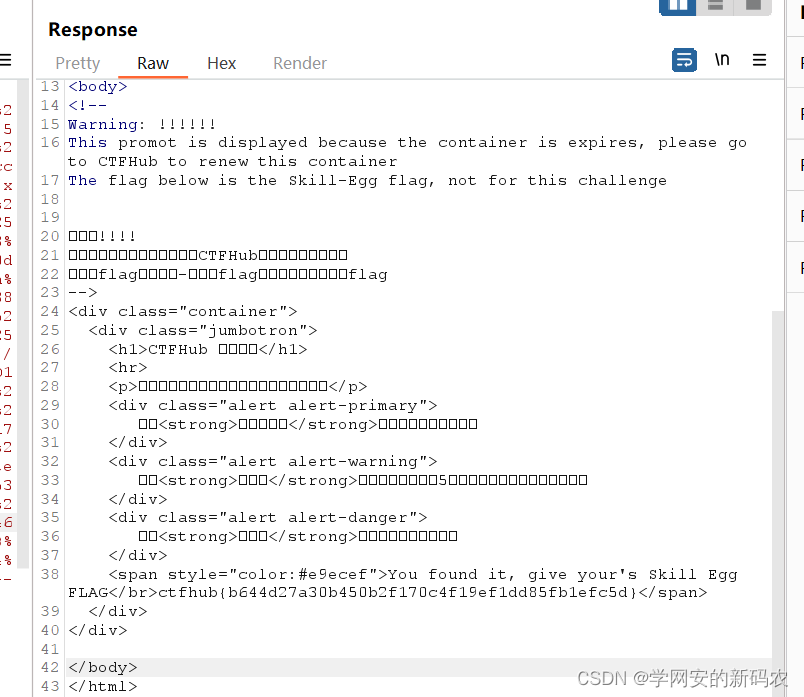Click the <hr> tag on line 27

coord(128,368)
